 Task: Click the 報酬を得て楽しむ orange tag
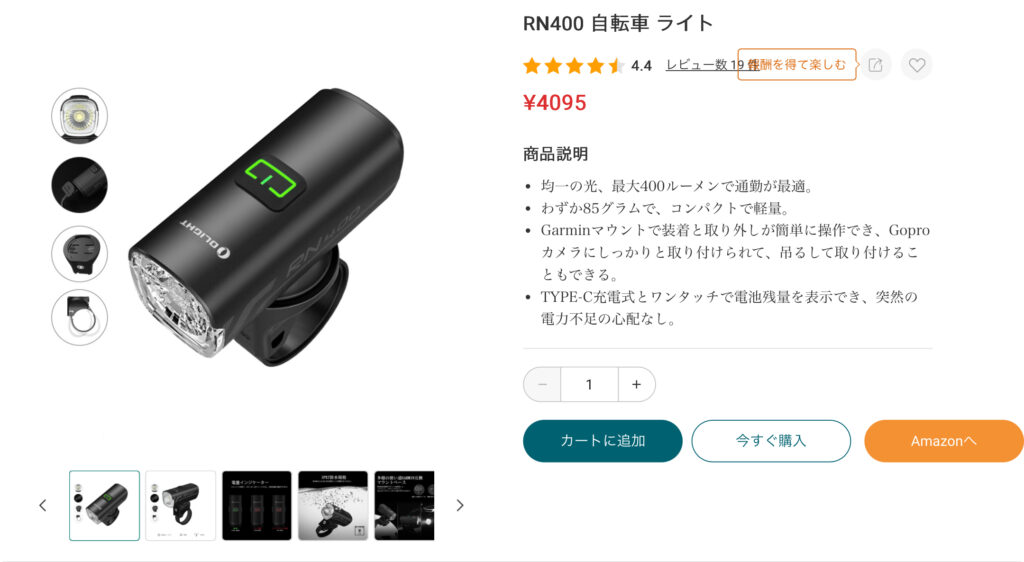[x=797, y=65]
